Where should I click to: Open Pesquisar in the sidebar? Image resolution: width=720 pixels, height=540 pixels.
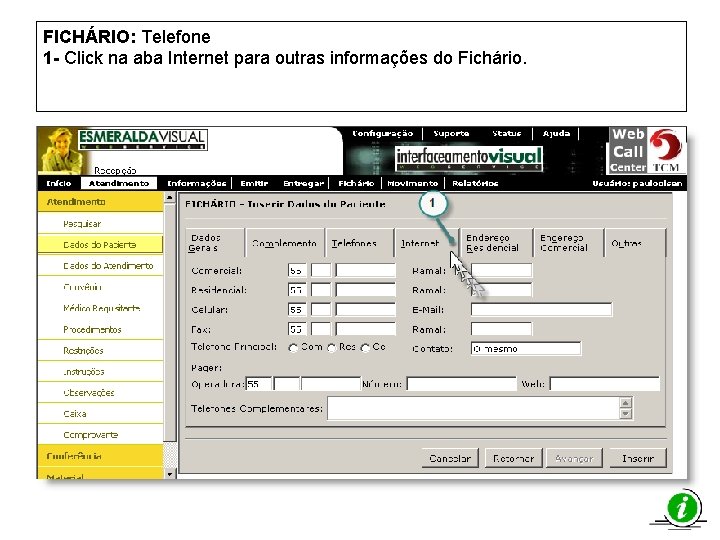(100, 224)
